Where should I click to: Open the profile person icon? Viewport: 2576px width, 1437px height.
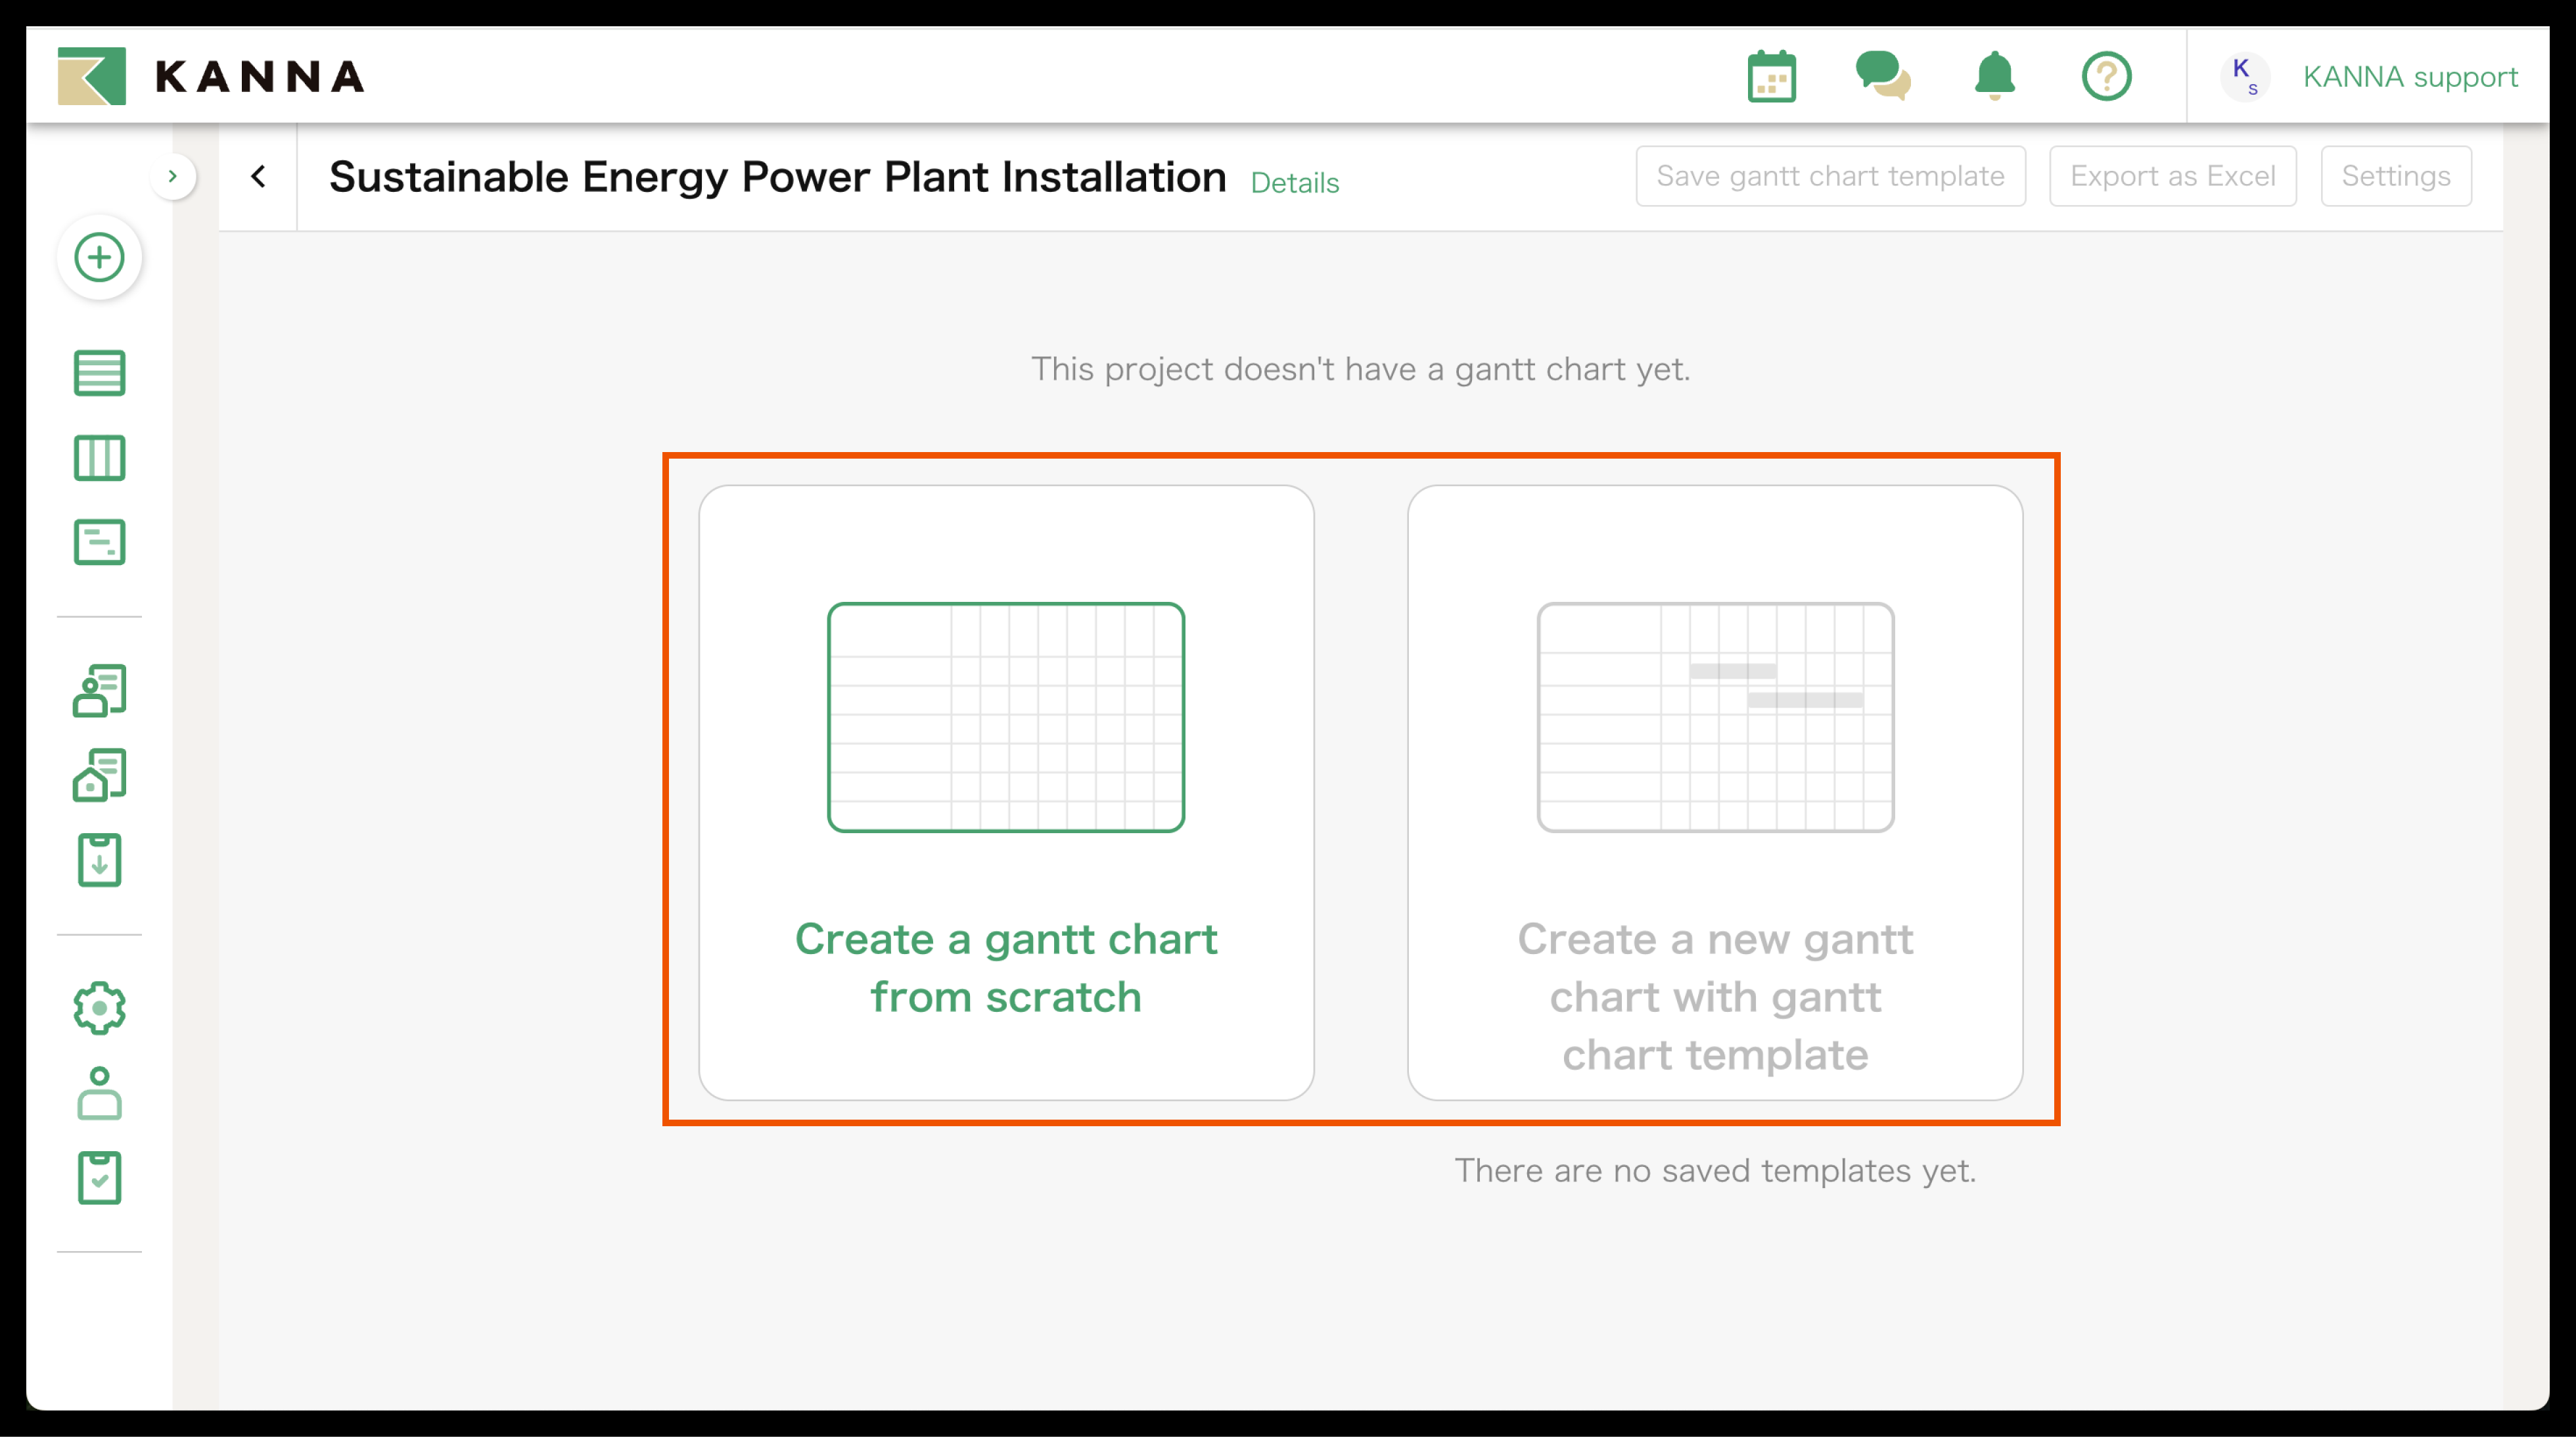[99, 1093]
